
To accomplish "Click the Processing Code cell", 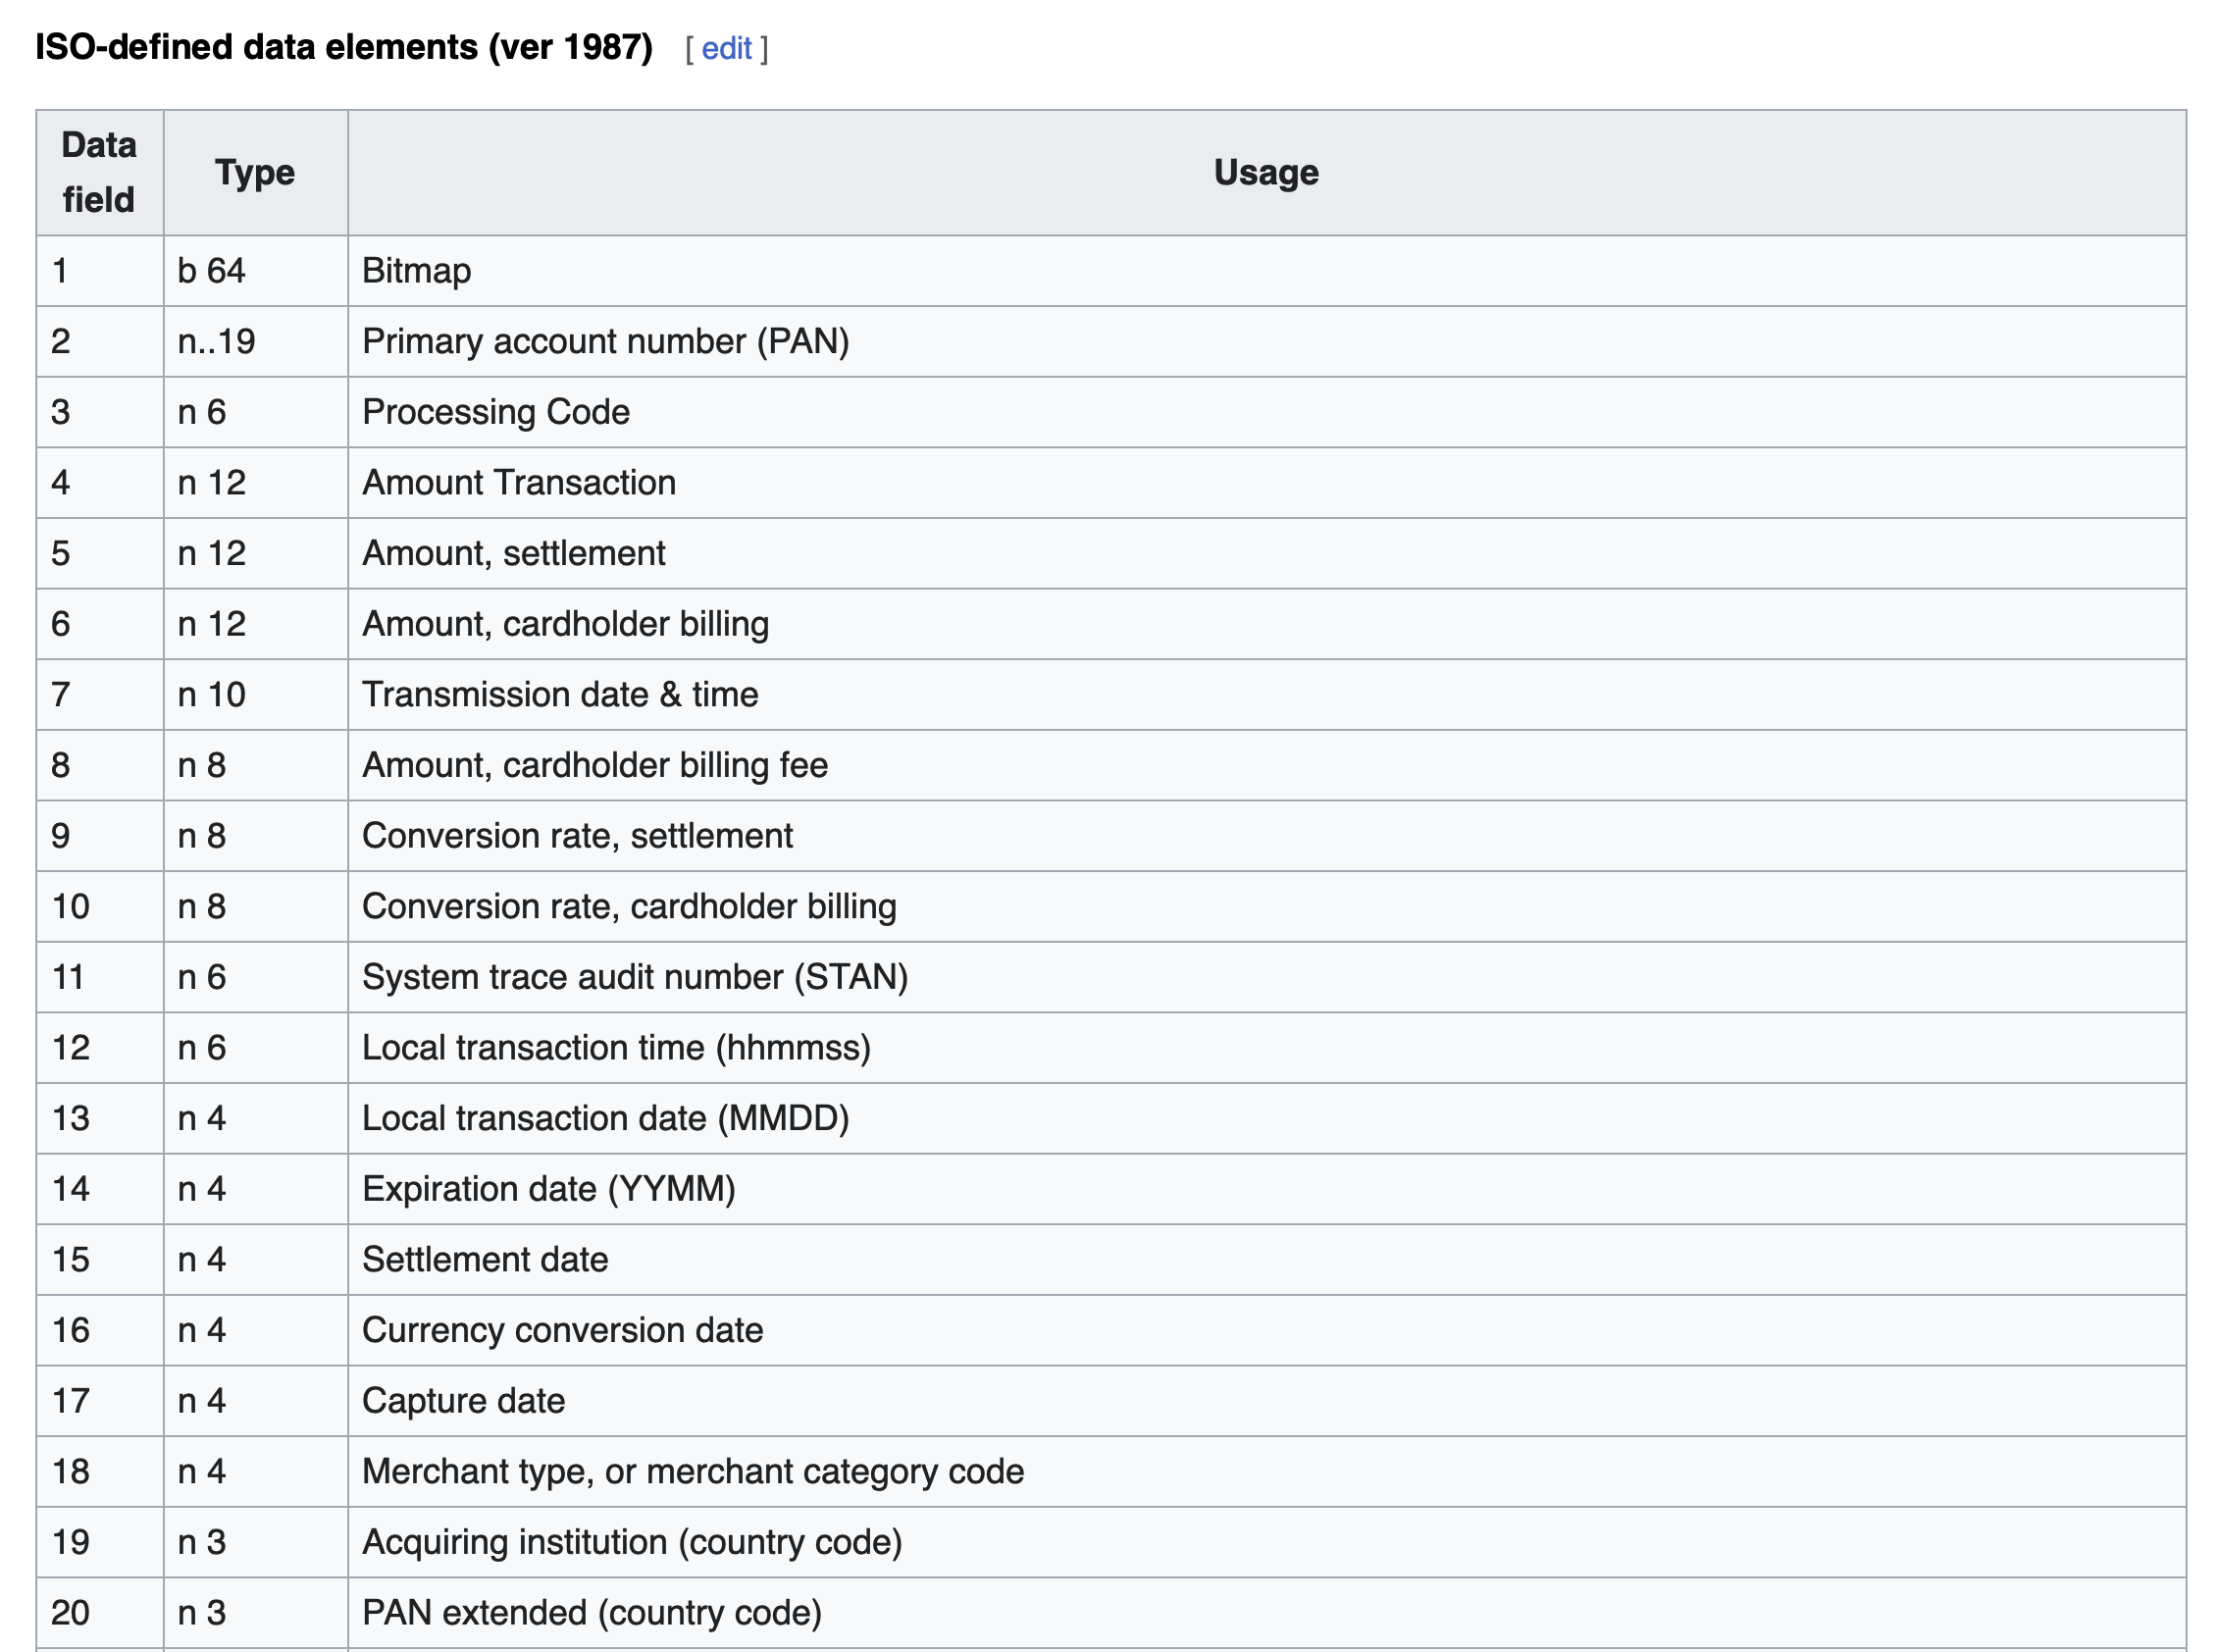I will (495, 412).
